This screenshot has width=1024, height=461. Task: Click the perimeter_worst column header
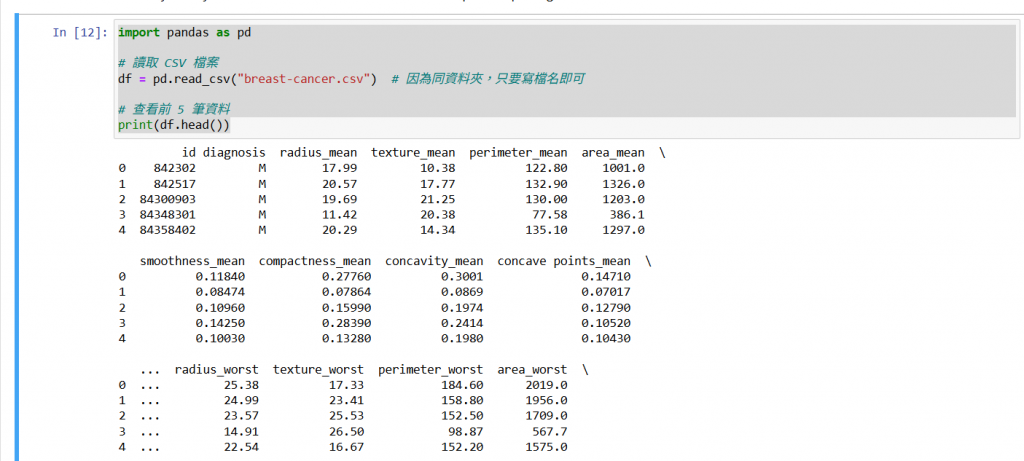coord(430,370)
